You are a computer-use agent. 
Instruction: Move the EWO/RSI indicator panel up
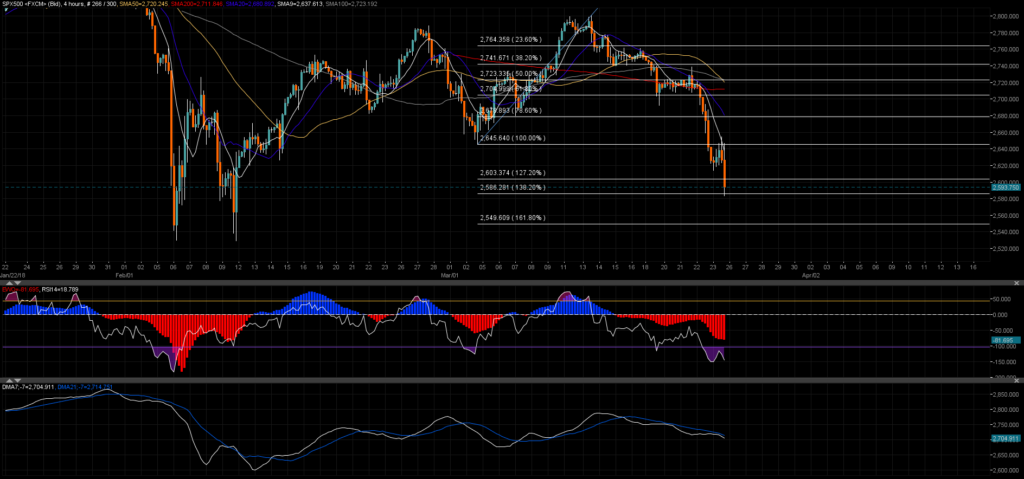(9, 283)
